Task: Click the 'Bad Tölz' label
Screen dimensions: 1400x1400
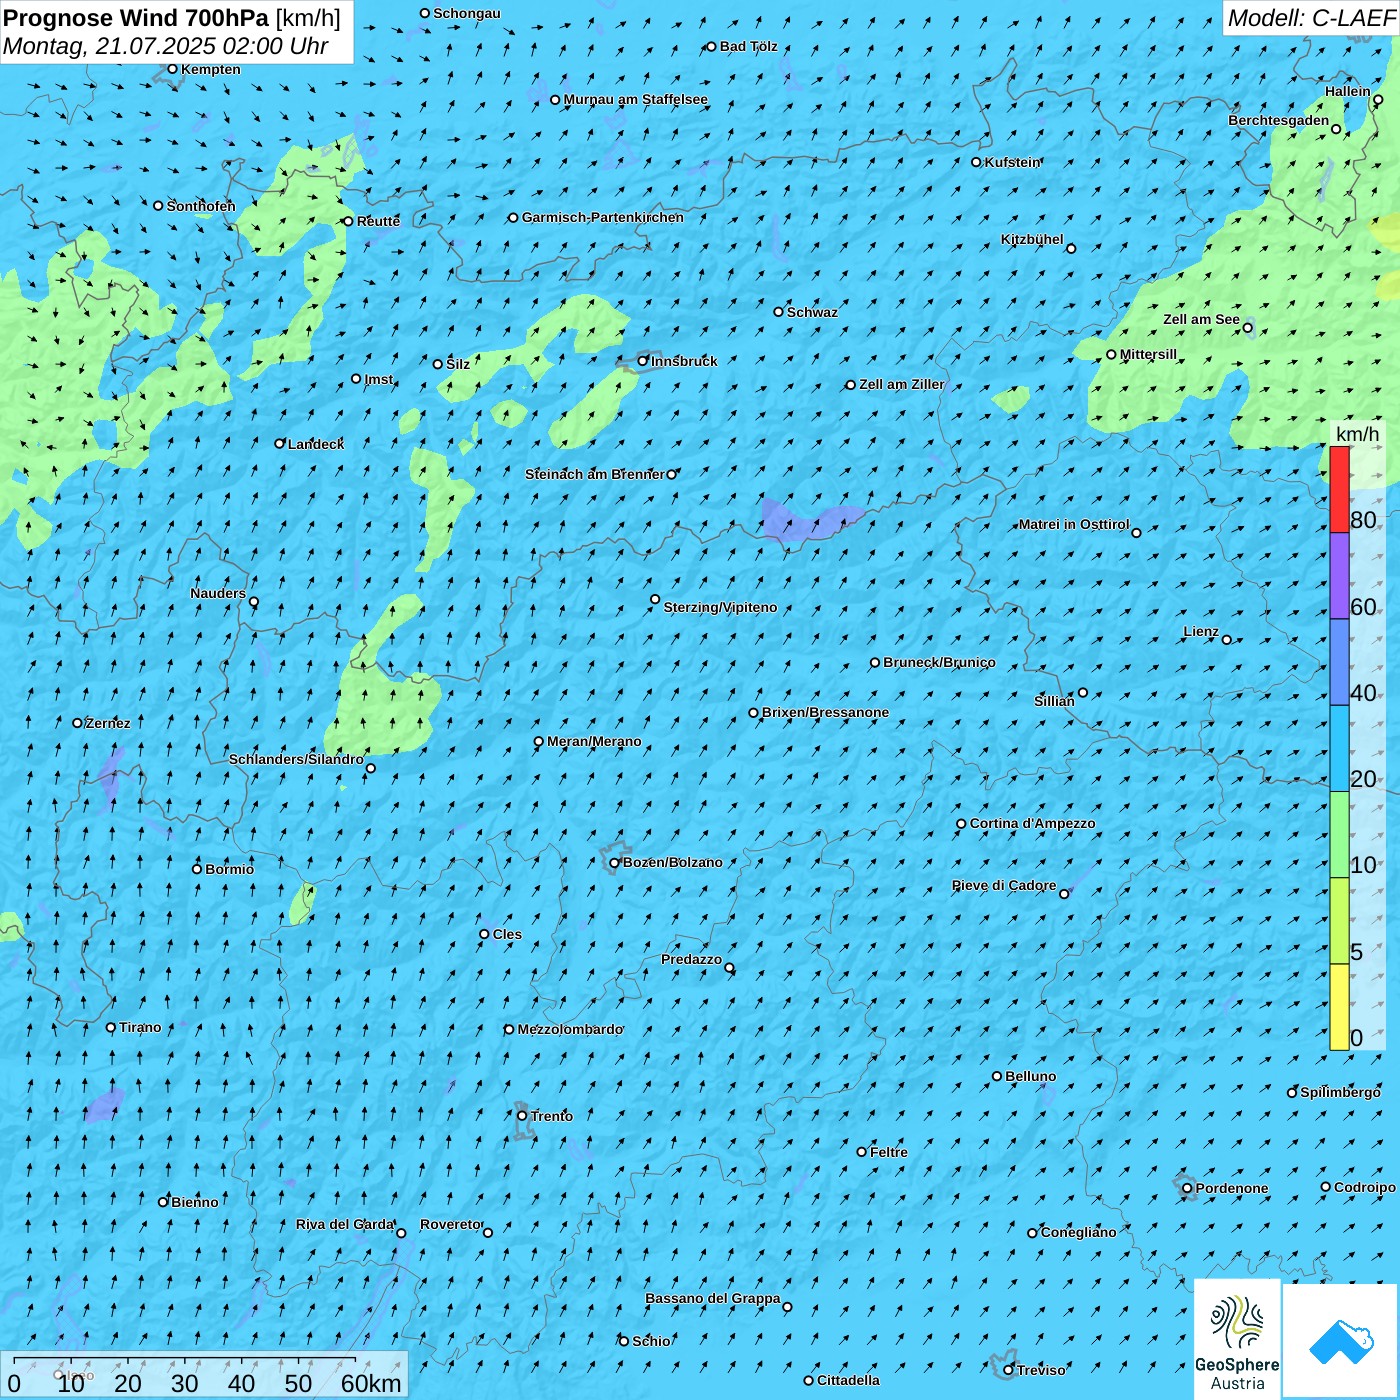Action: 749,46
